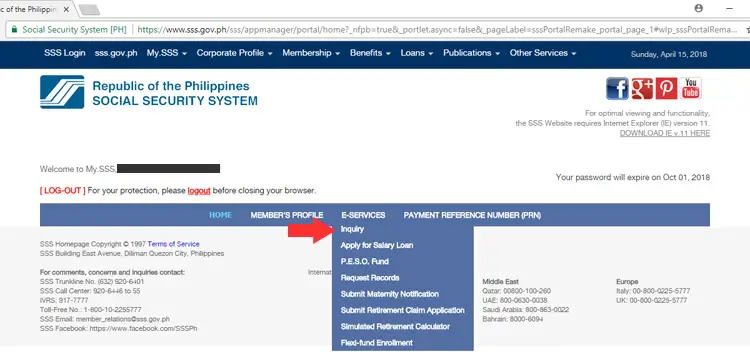750x364 pixels.
Task: Click the red logout link
Action: click(199, 190)
